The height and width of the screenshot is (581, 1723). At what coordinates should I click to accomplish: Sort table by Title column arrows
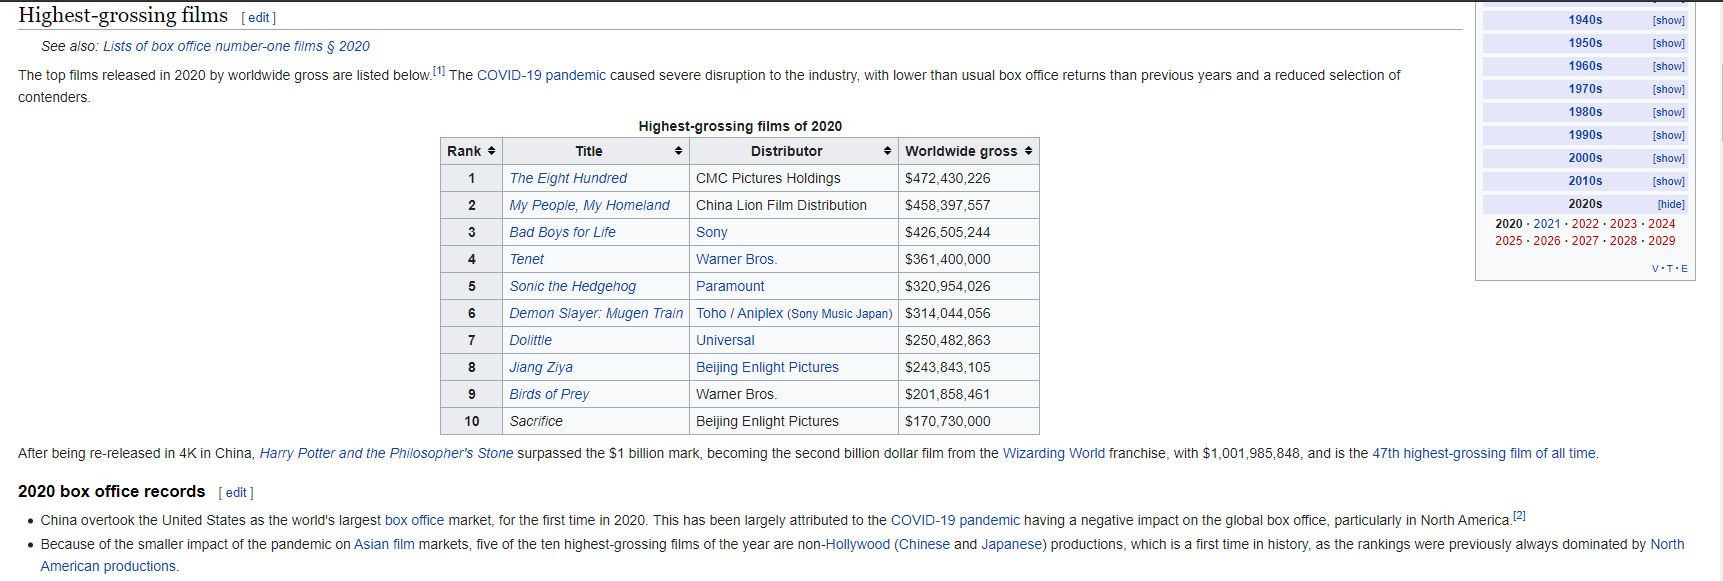[678, 151]
